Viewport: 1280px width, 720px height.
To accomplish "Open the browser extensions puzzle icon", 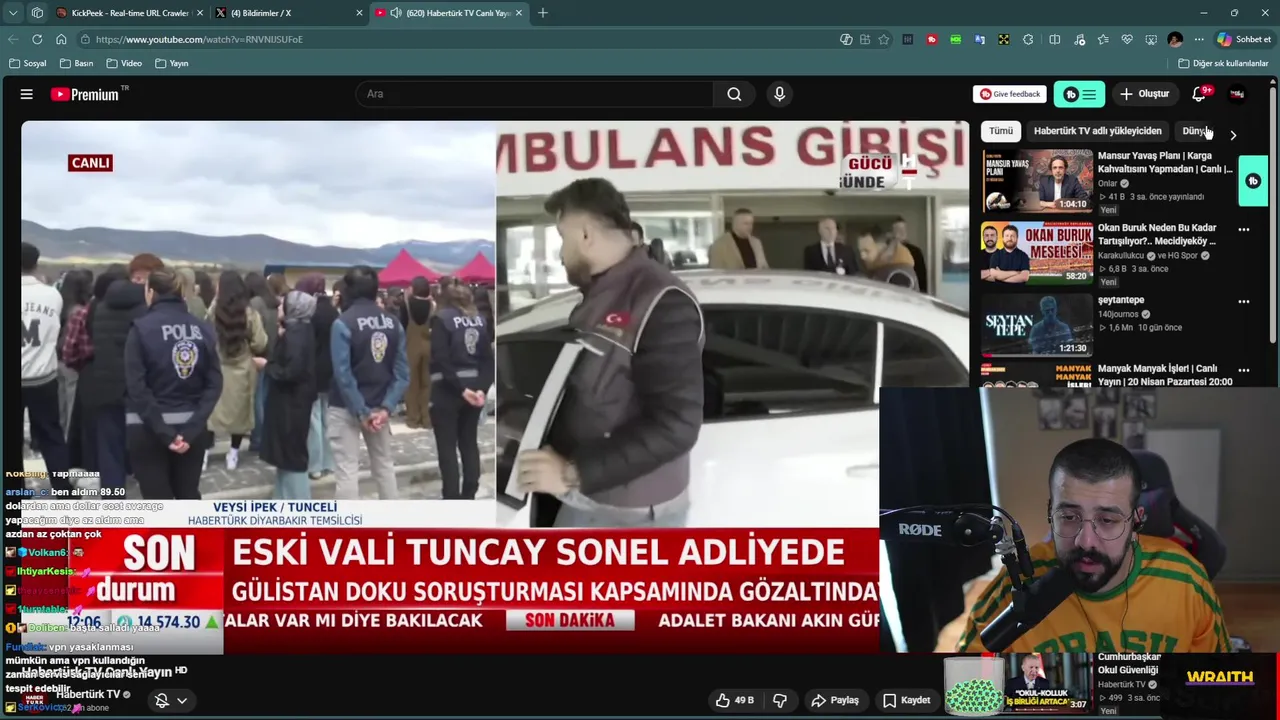I will pos(1028,39).
